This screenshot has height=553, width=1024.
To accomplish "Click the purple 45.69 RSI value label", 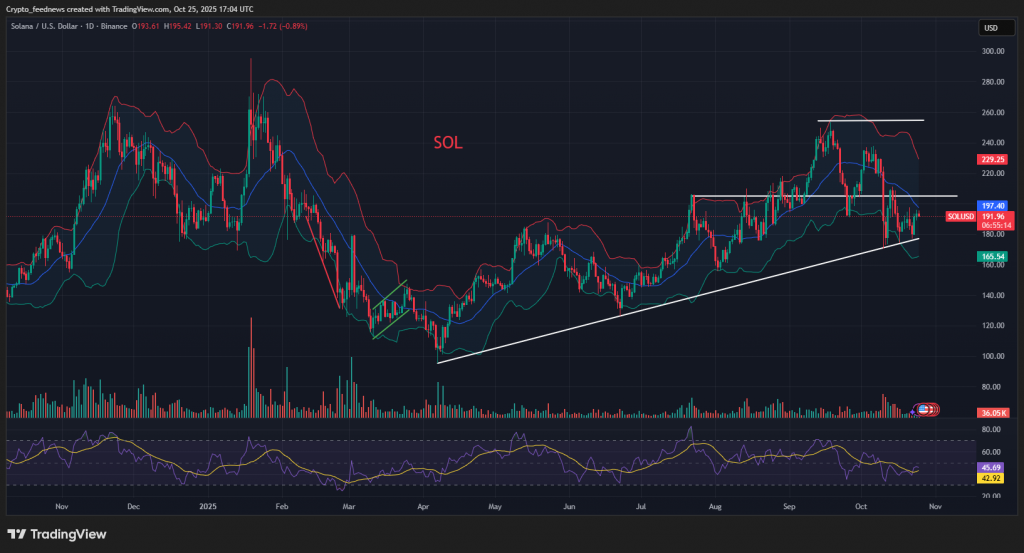I will click(991, 467).
